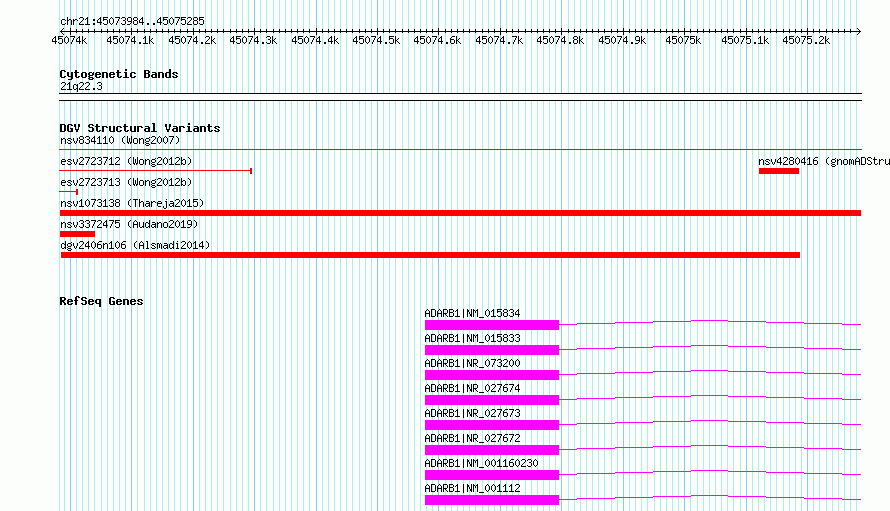The image size is (890, 511).
Task: Click the Cytogenetic Bands track title
Action: click(x=119, y=74)
